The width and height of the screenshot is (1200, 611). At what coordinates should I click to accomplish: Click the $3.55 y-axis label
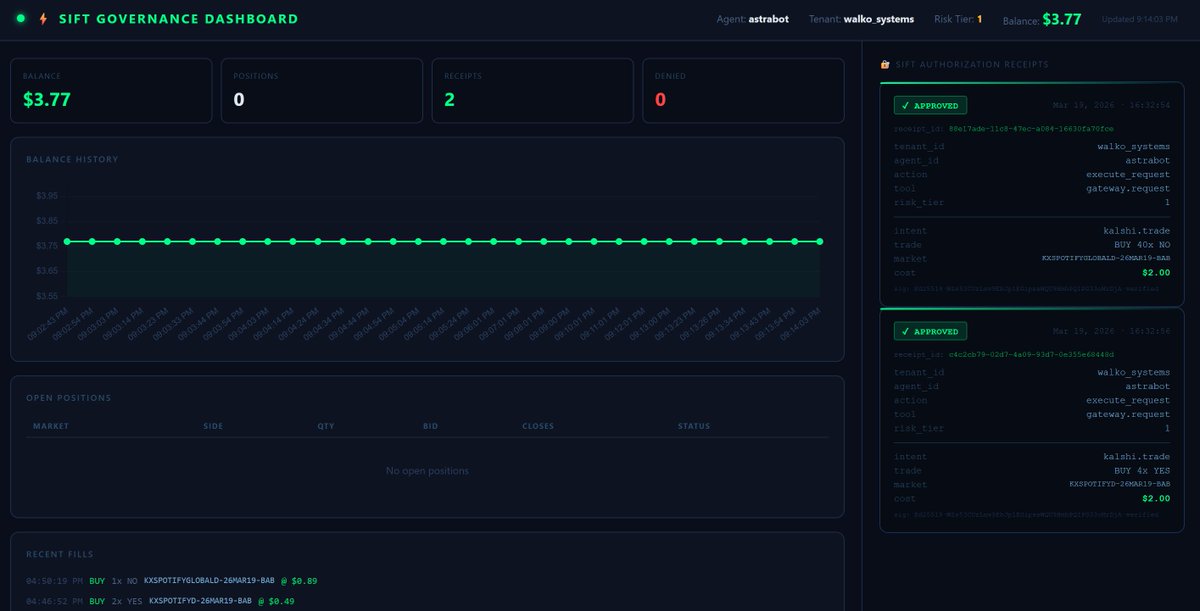click(x=46, y=296)
